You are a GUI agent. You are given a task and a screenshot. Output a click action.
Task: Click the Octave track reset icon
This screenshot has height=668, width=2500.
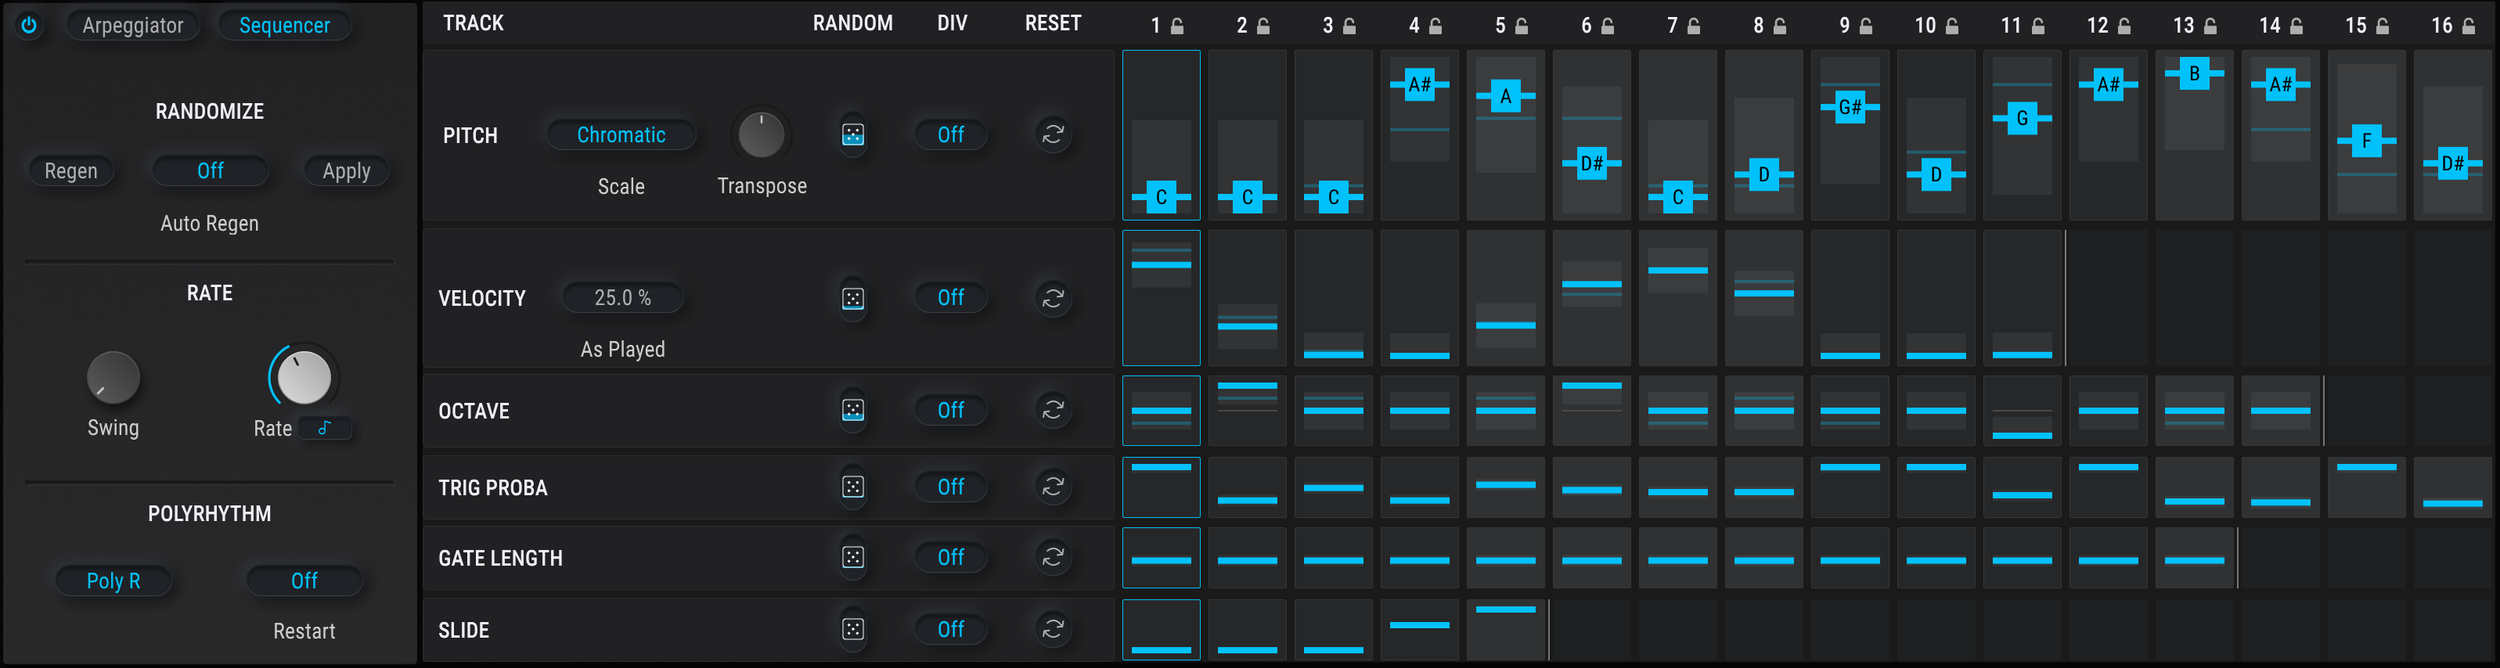tap(1053, 410)
